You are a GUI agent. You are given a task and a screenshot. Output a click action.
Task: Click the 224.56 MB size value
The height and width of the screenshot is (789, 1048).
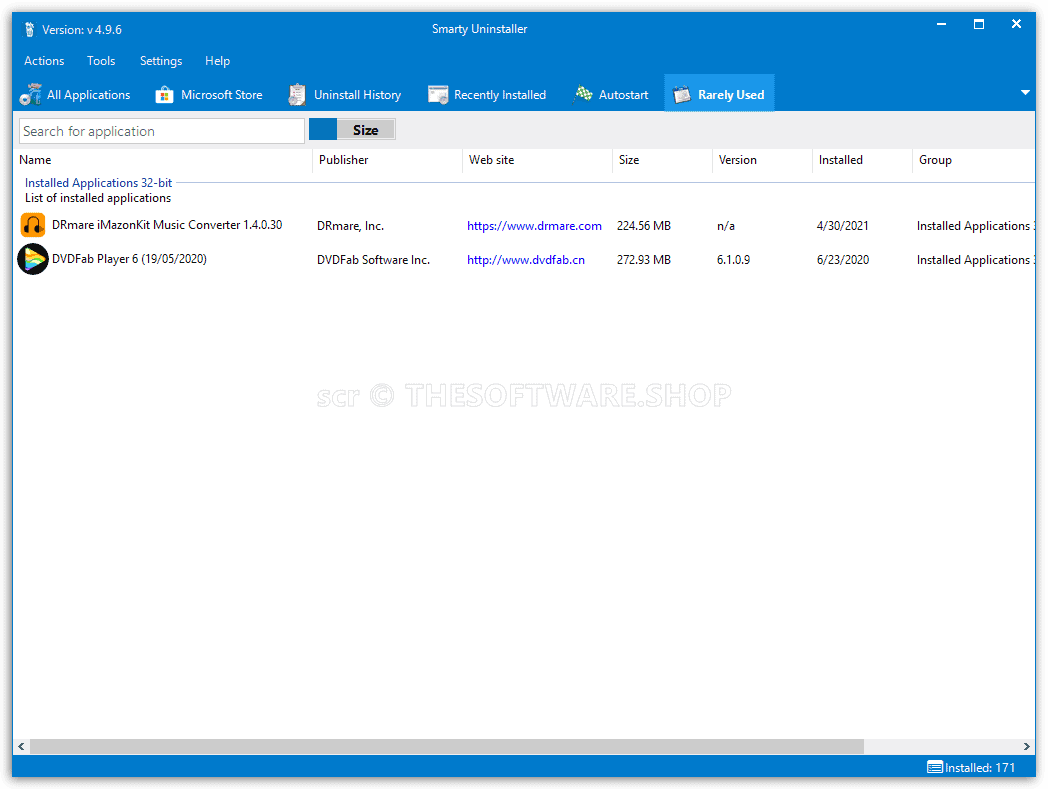[x=644, y=226]
